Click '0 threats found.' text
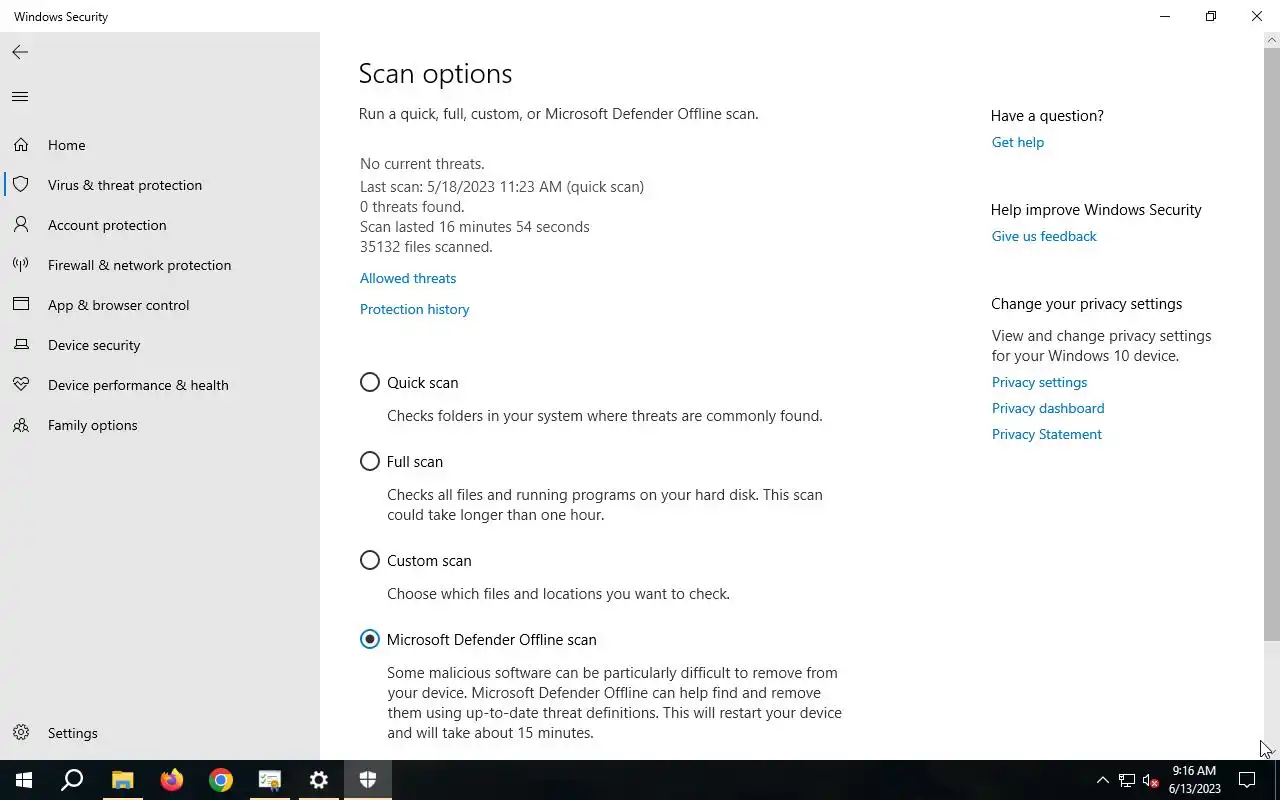 pyautogui.click(x=412, y=206)
